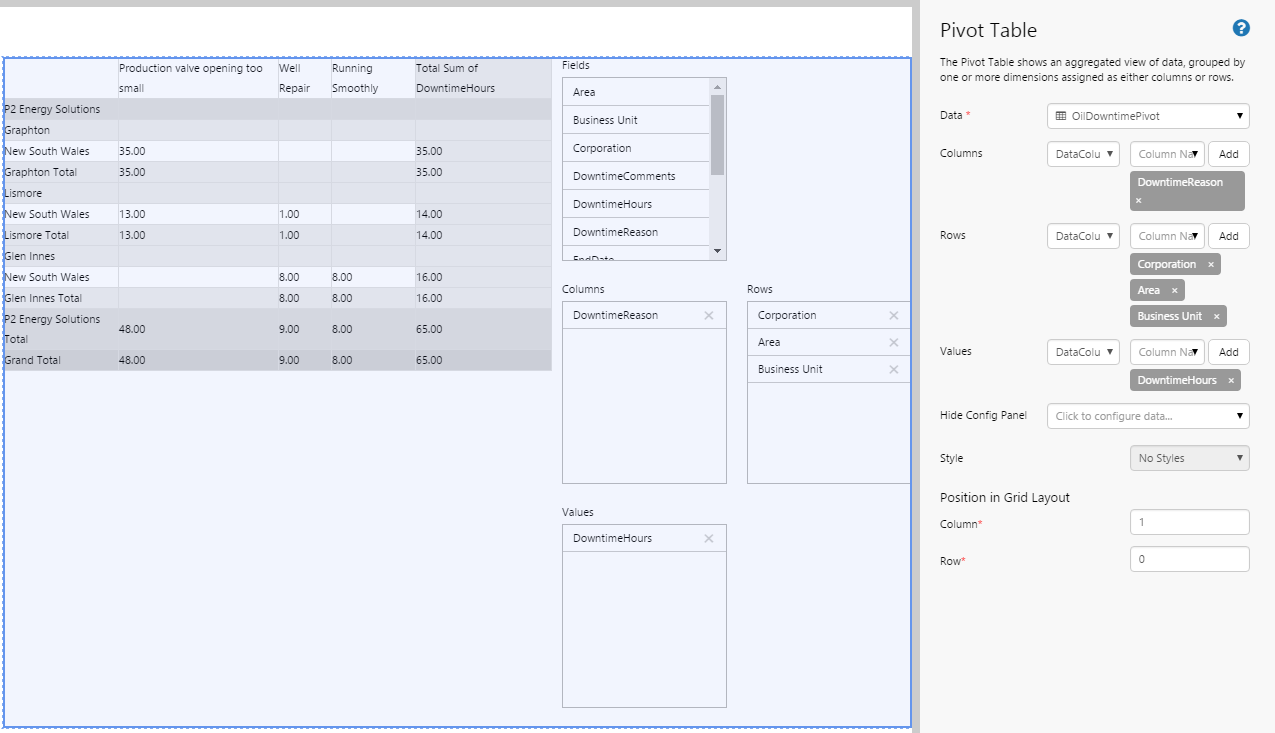Select Business Unit field in Fields list
Image resolution: width=1275 pixels, height=733 pixels.
point(605,120)
